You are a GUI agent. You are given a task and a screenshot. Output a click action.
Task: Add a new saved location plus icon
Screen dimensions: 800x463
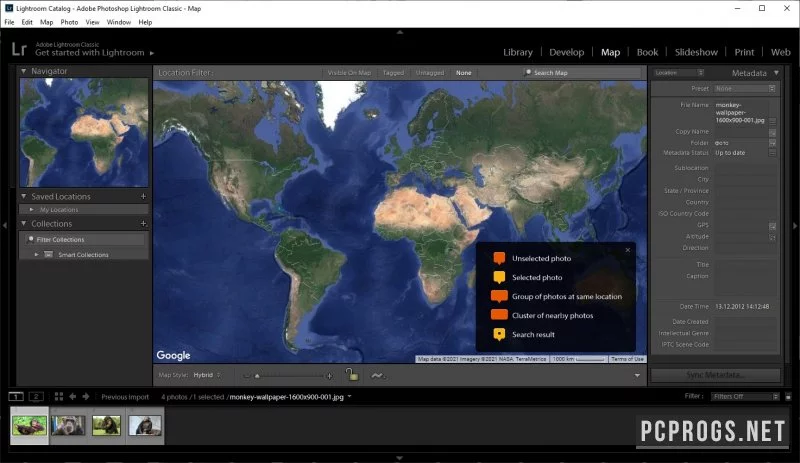click(143, 196)
